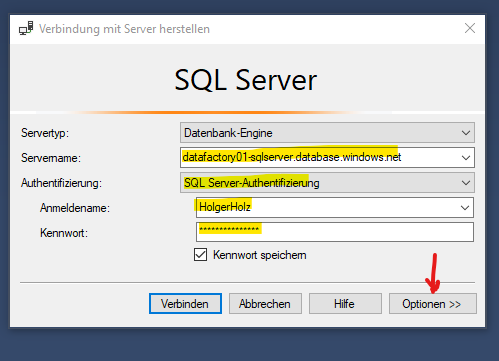The width and height of the screenshot is (499, 361).
Task: Toggle the Kennwort speichern checkbox
Action: pyautogui.click(x=200, y=255)
